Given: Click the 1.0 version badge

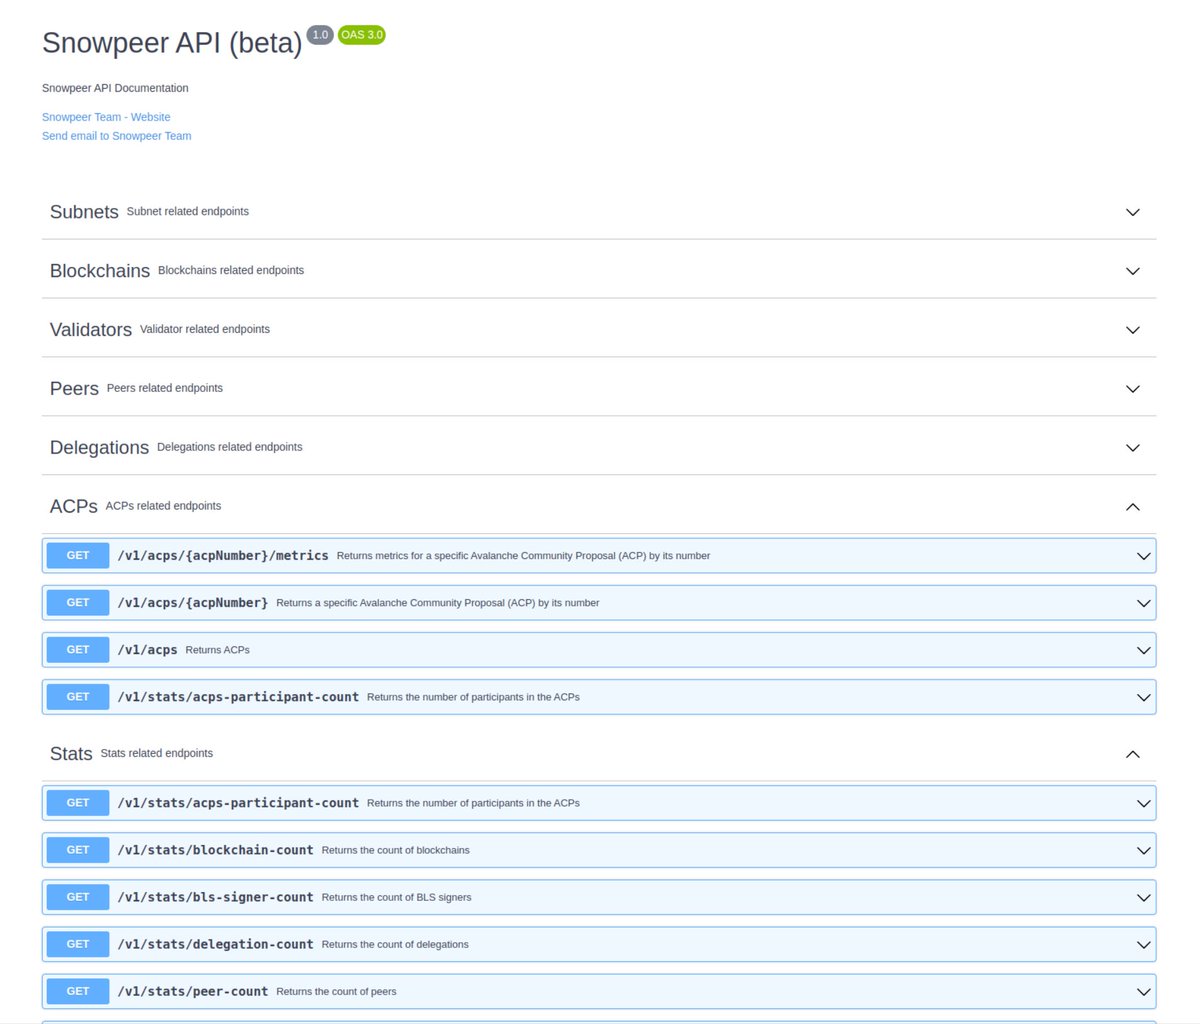Looking at the screenshot, I should [x=320, y=35].
